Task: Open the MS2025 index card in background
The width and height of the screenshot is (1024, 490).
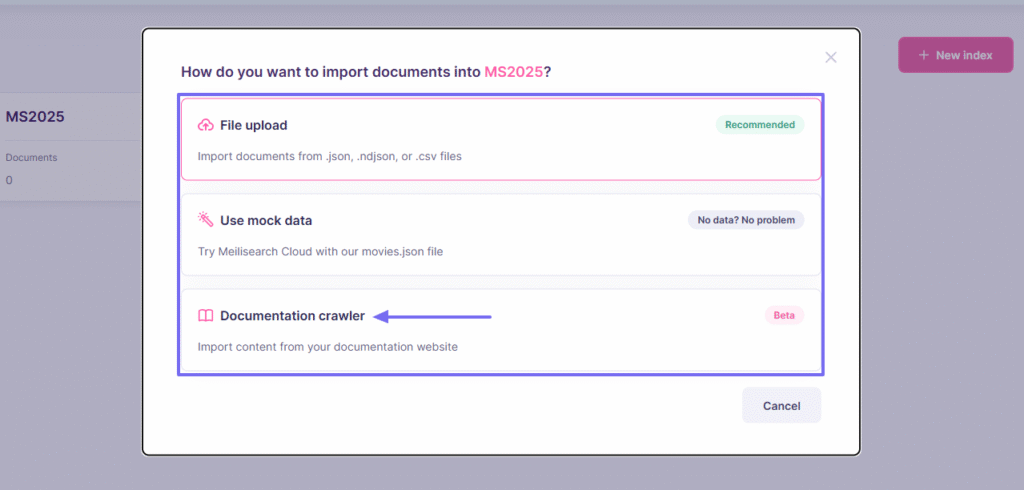Action: click(71, 147)
